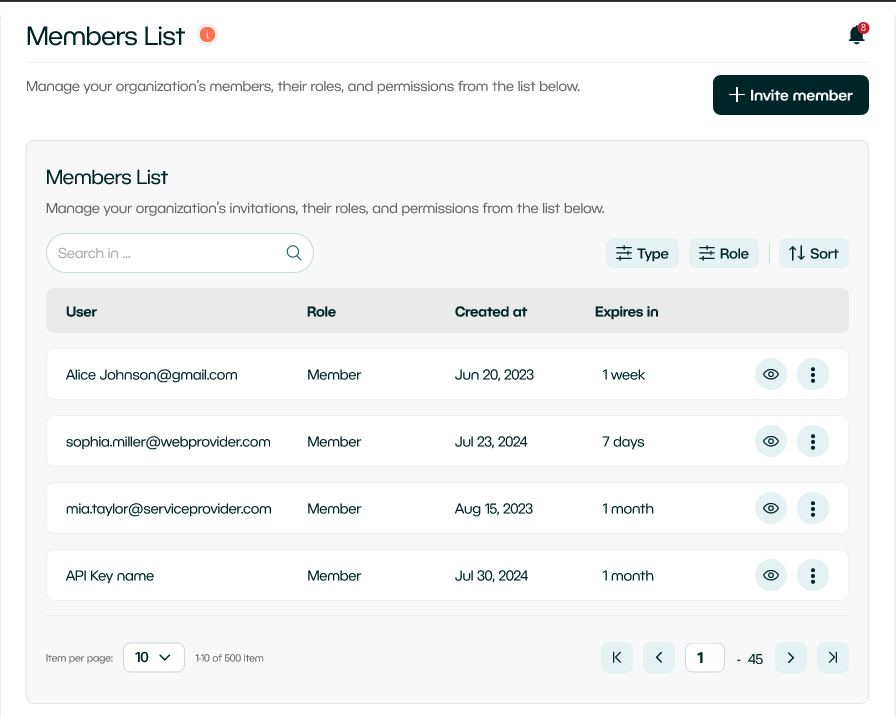The height and width of the screenshot is (717, 896).
Task: Click the Expires in column header
Action: pos(626,312)
